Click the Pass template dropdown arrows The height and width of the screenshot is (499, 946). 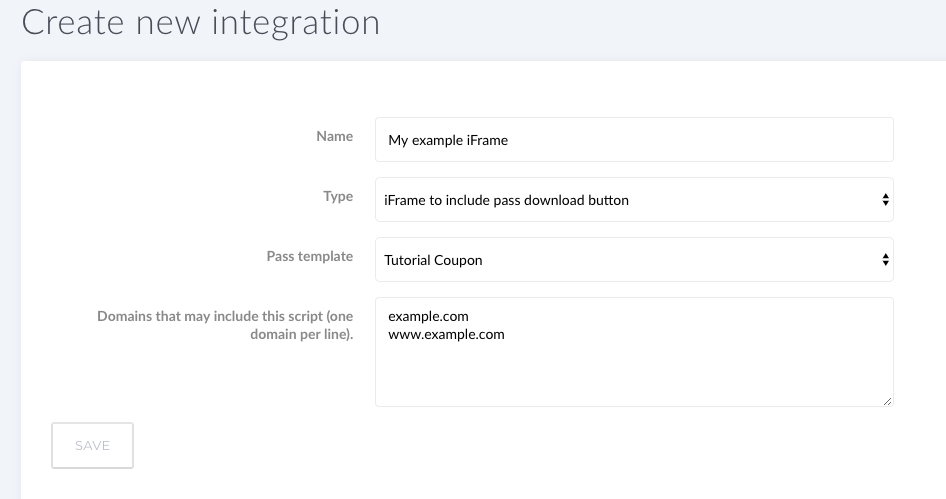click(885, 259)
